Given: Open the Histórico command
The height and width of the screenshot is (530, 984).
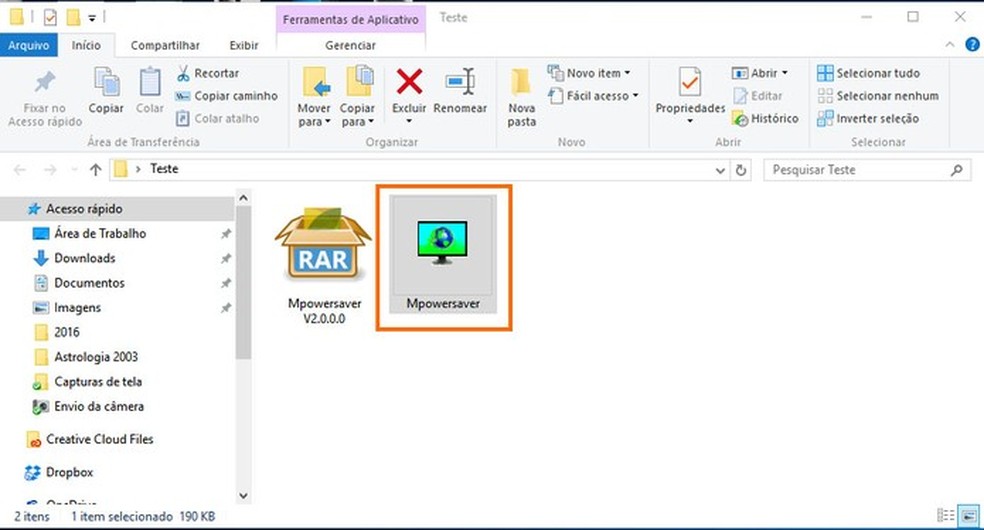Looking at the screenshot, I should point(766,119).
